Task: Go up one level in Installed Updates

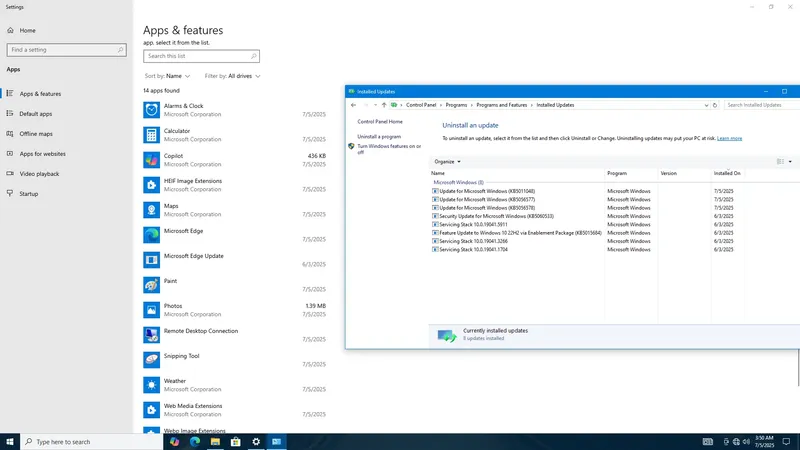Action: click(384, 105)
